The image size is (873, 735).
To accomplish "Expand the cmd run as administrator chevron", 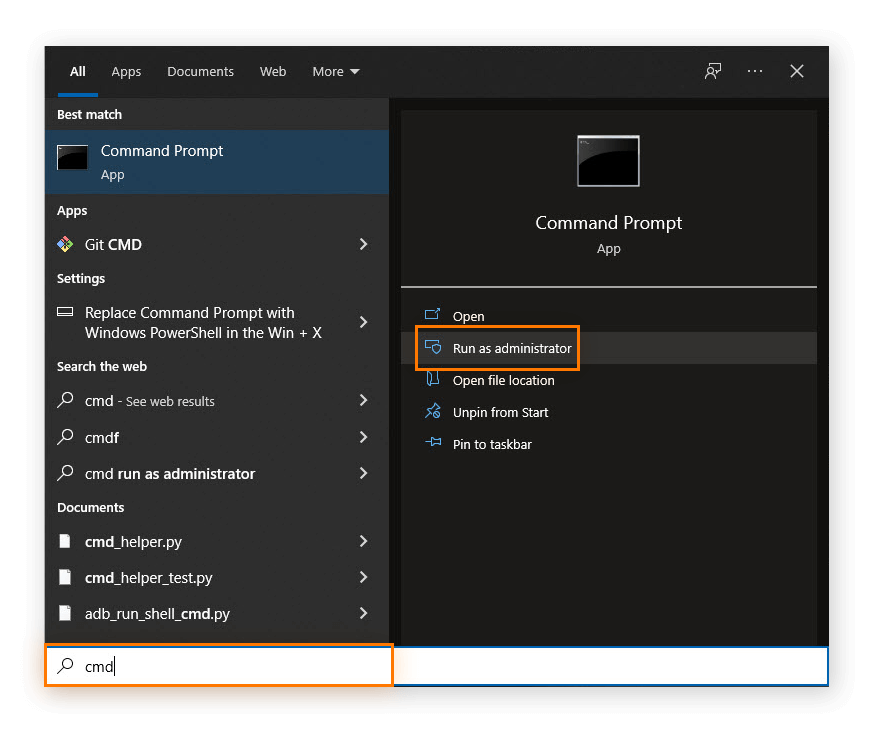I will coord(363,473).
